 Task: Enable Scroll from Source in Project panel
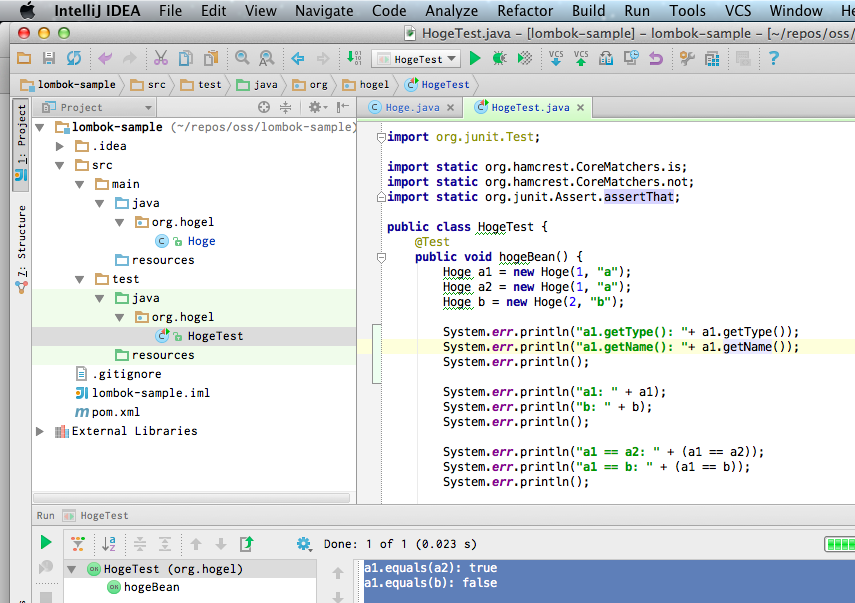click(x=263, y=107)
